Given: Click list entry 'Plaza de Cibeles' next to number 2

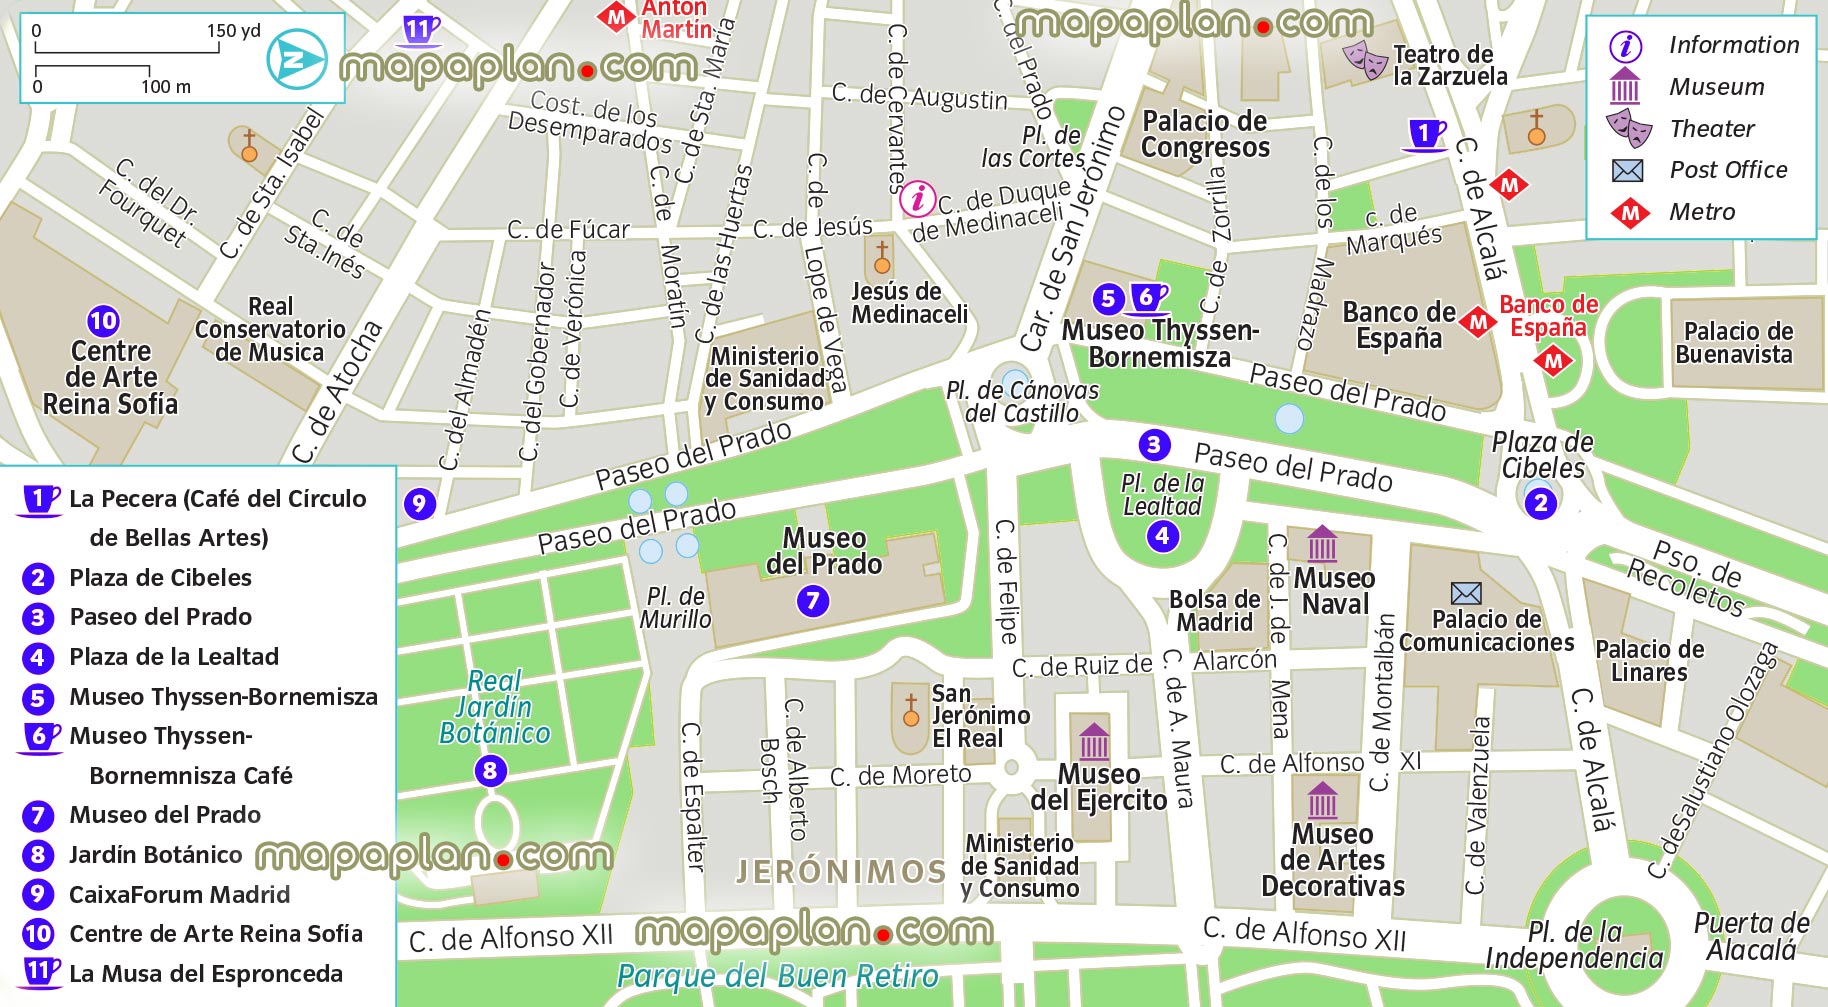Looking at the screenshot, I should tap(160, 578).
